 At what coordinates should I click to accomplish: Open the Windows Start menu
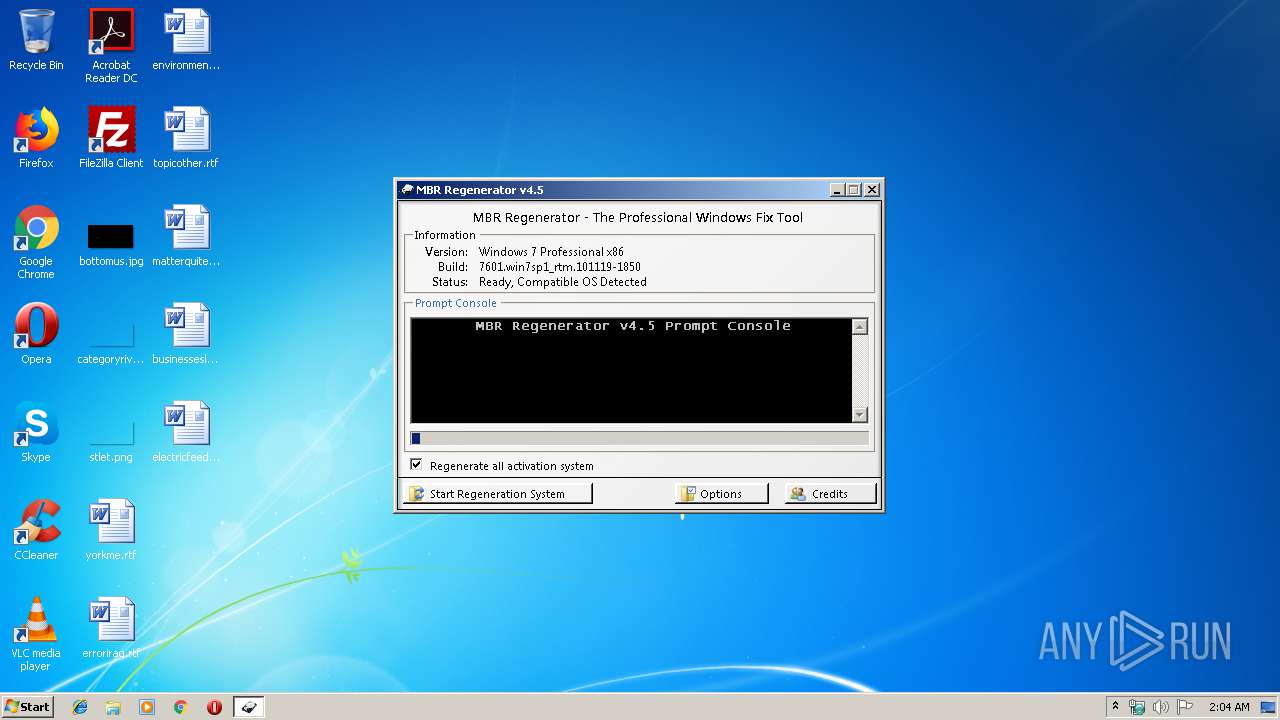(27, 707)
